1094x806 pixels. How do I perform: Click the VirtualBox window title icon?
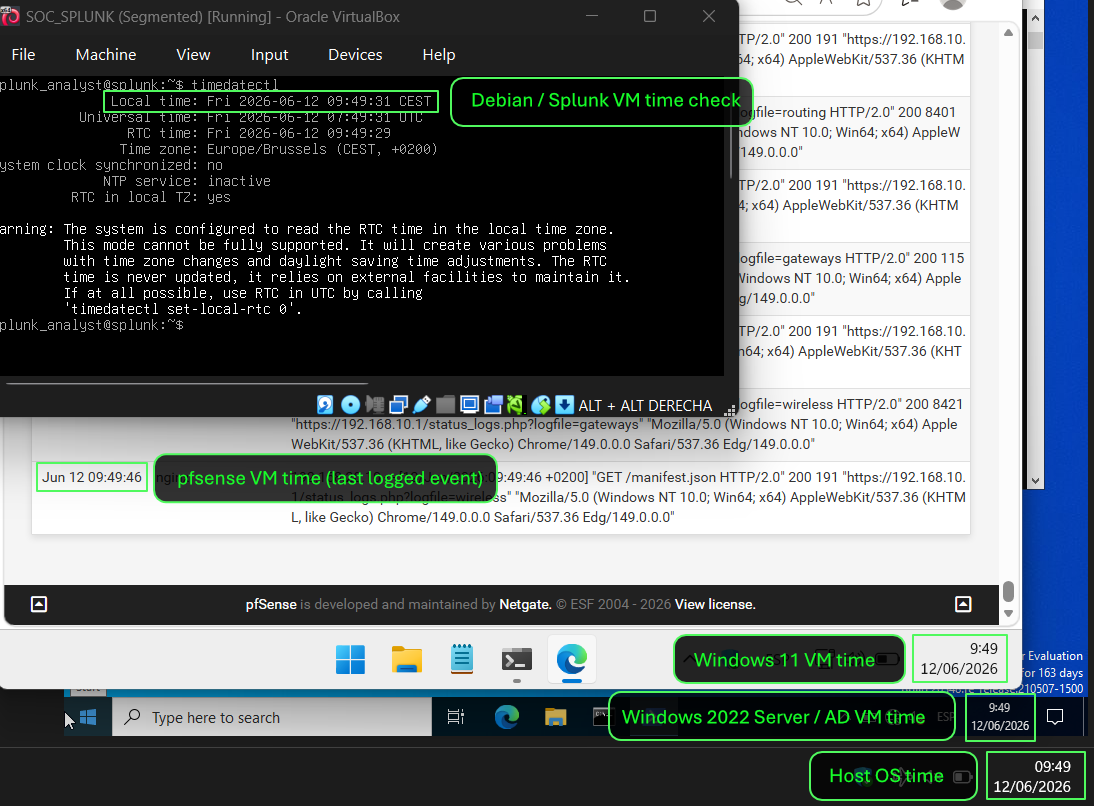click(10, 16)
